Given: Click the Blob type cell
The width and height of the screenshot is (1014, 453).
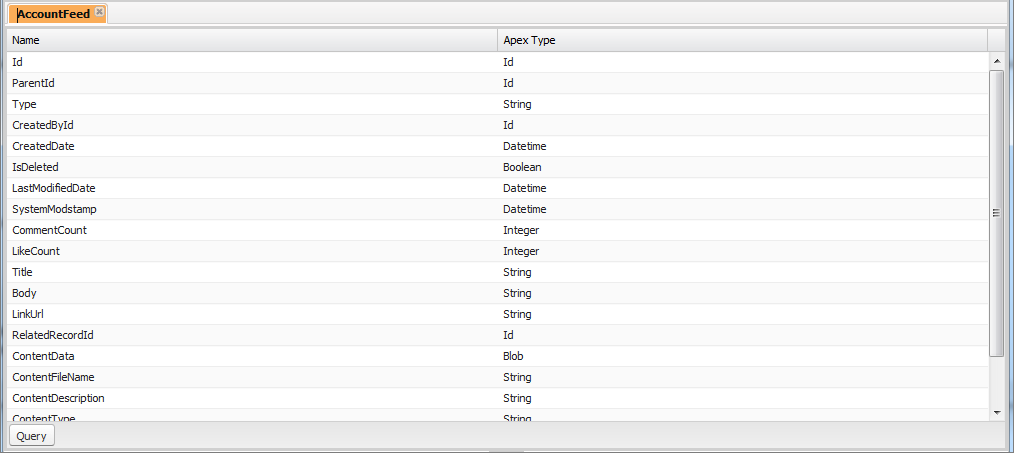Looking at the screenshot, I should tap(513, 356).
